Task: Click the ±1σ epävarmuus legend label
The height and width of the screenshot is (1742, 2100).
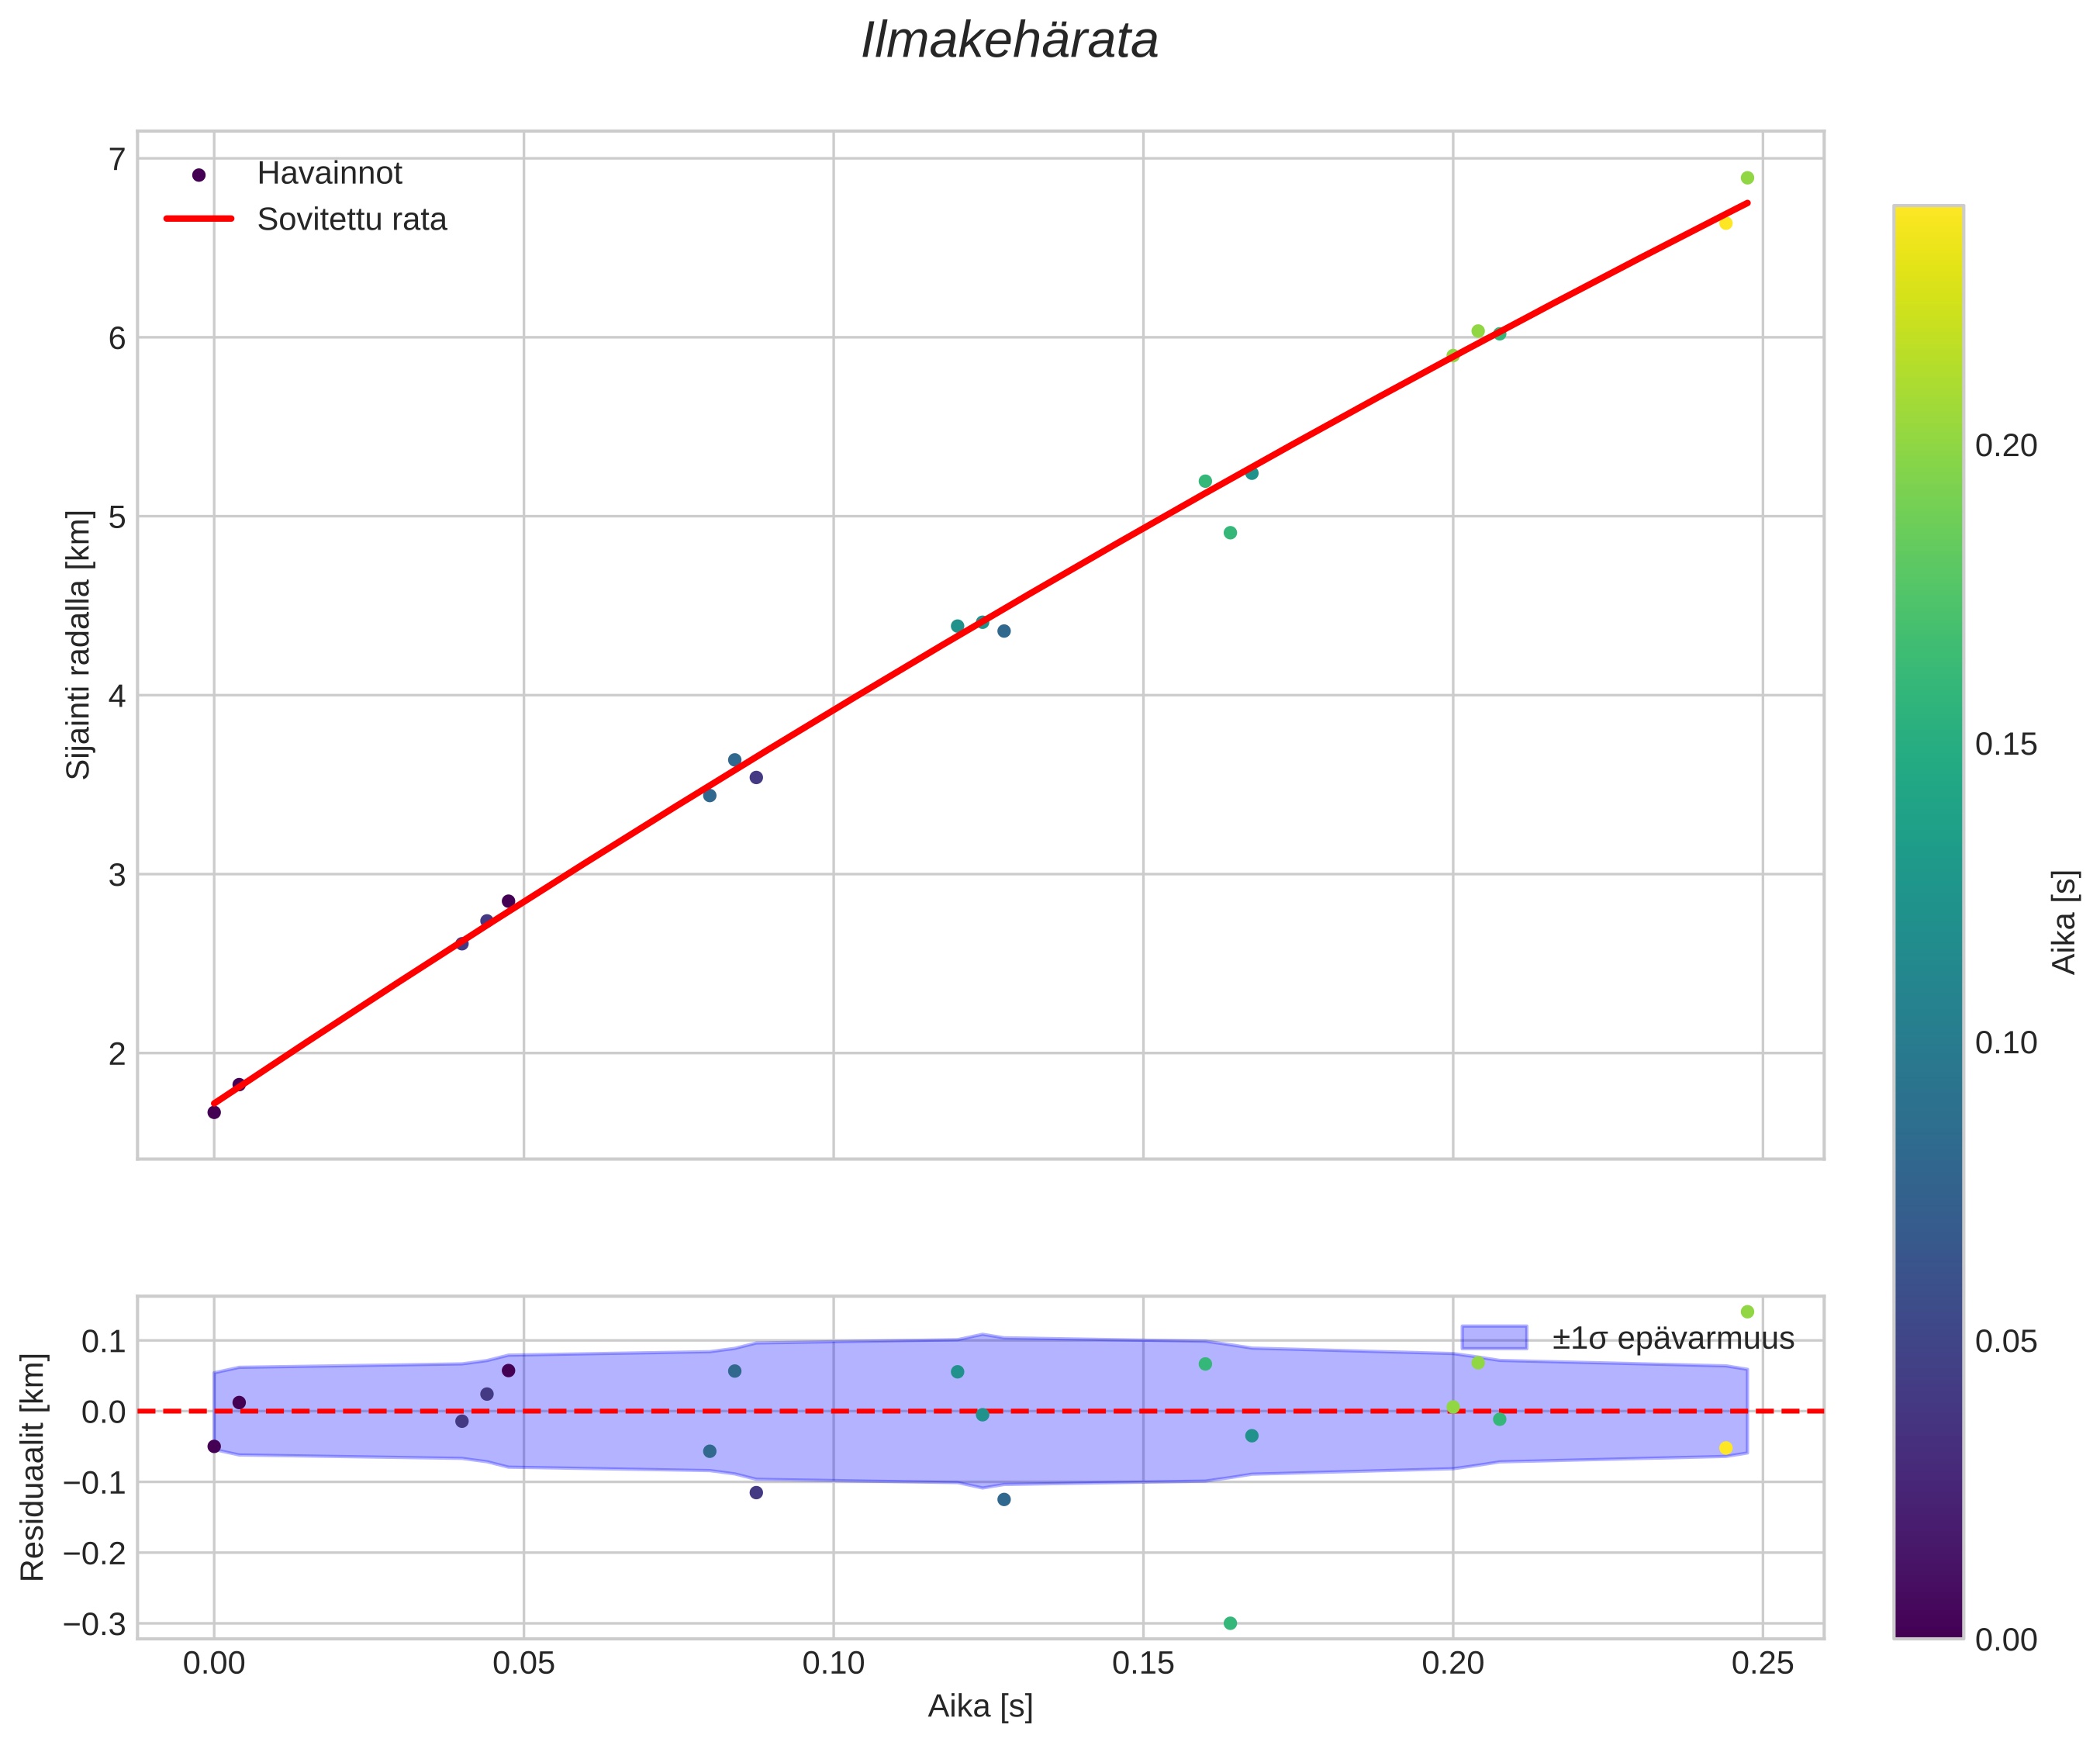Action: click(x=1673, y=1338)
